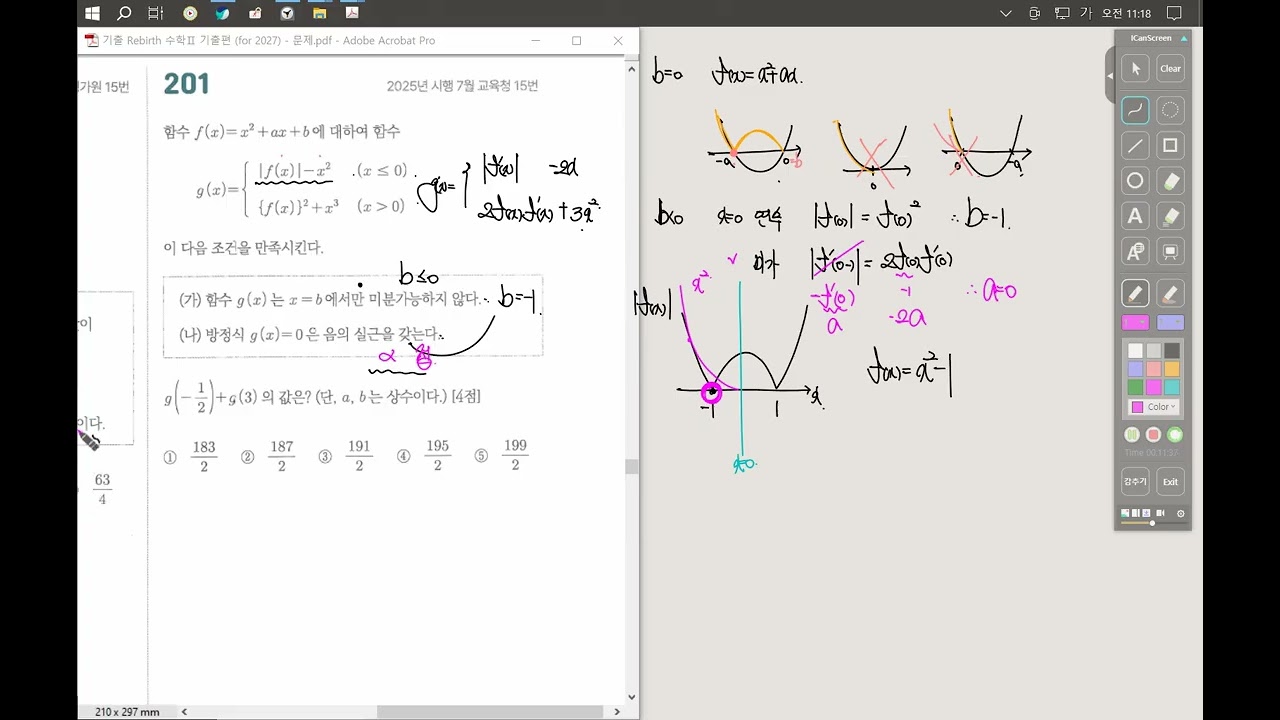Adjust the ICanScreen bottom slider
Viewport: 1280px width, 720px height.
tap(1152, 523)
